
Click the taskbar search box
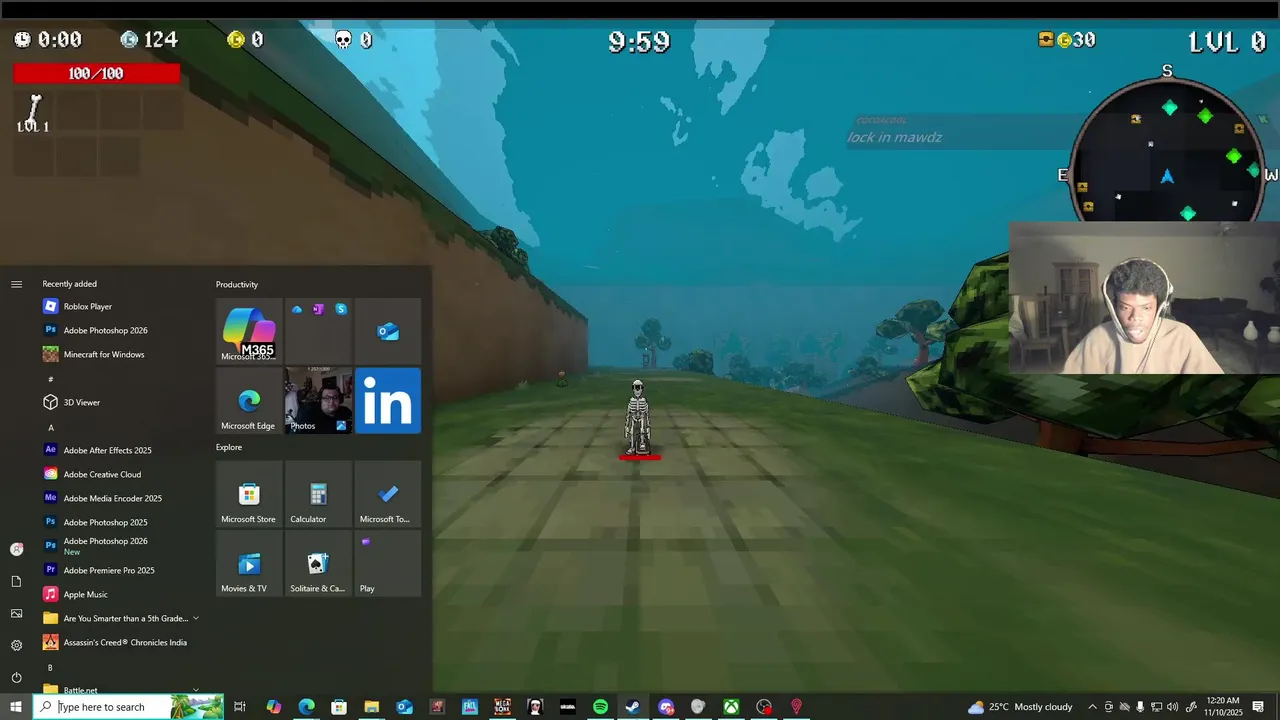point(130,707)
